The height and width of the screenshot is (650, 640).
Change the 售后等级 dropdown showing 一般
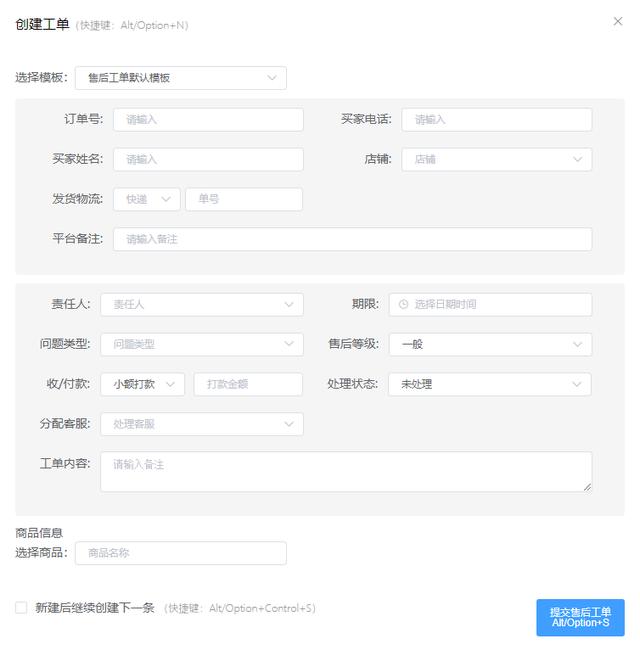pyautogui.click(x=490, y=344)
